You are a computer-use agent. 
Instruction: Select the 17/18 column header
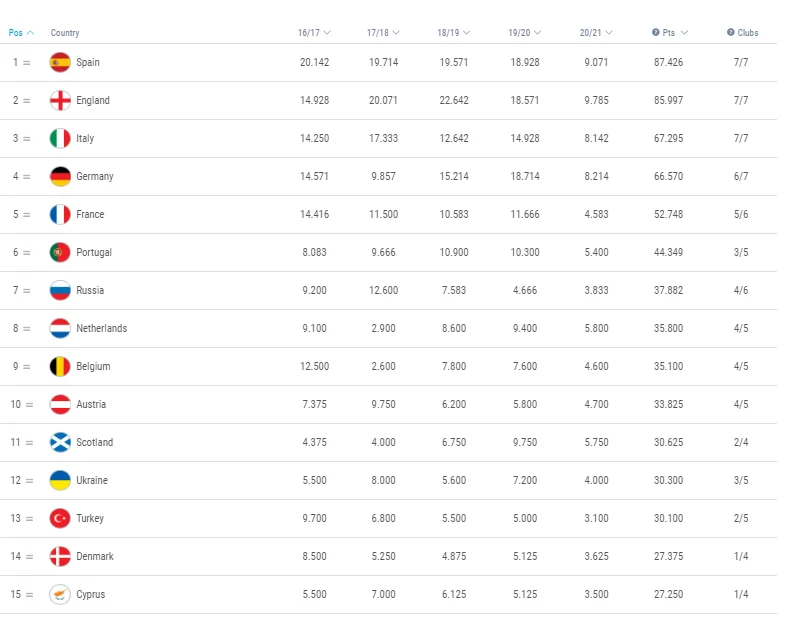click(383, 33)
